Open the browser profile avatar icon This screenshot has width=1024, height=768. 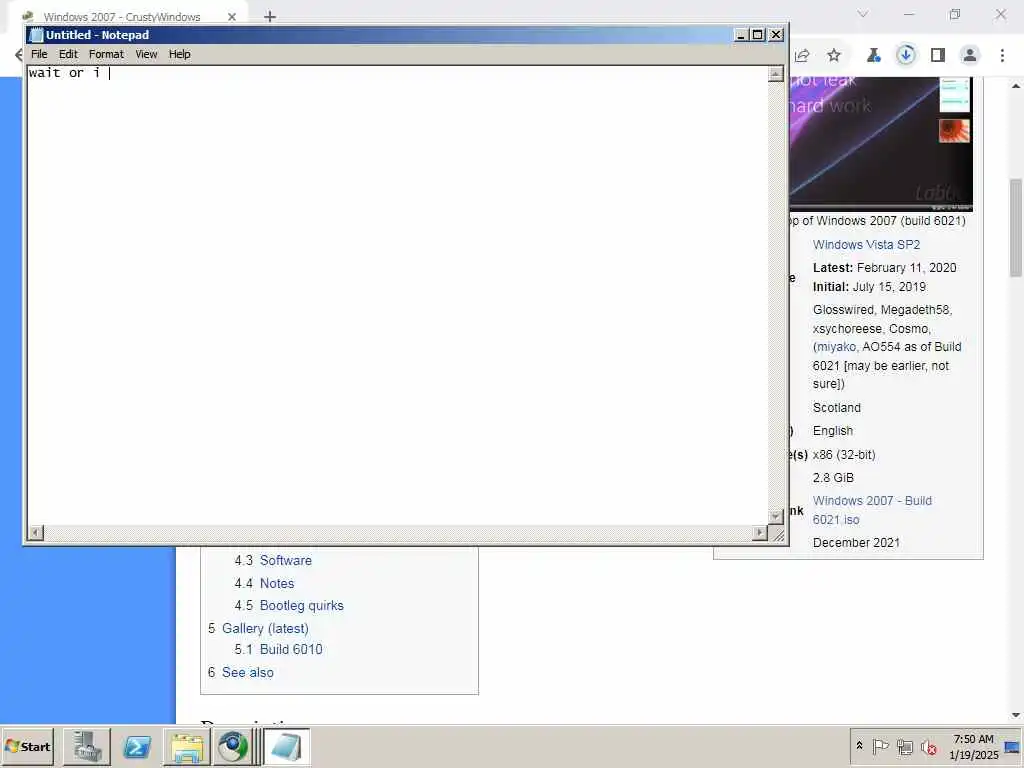[x=970, y=56]
